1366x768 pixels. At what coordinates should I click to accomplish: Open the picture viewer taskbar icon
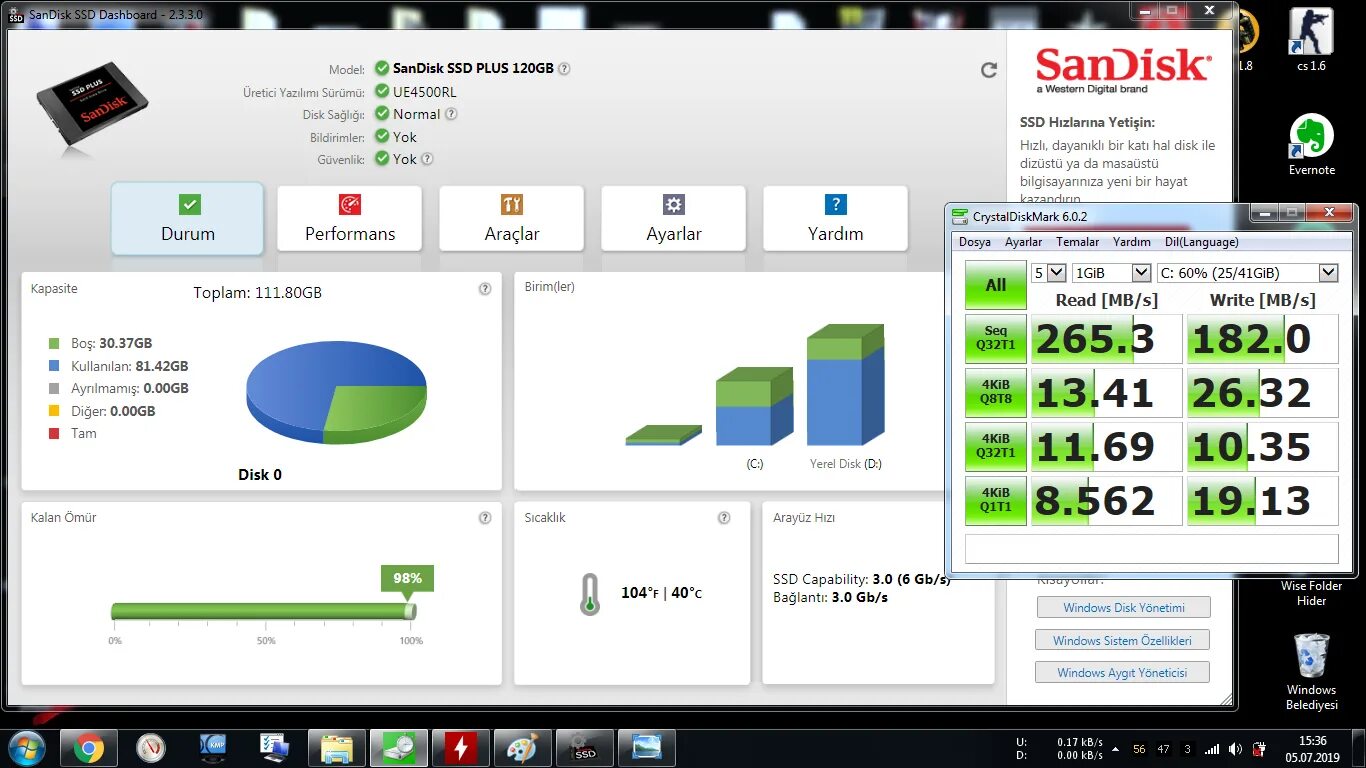pyautogui.click(x=646, y=748)
